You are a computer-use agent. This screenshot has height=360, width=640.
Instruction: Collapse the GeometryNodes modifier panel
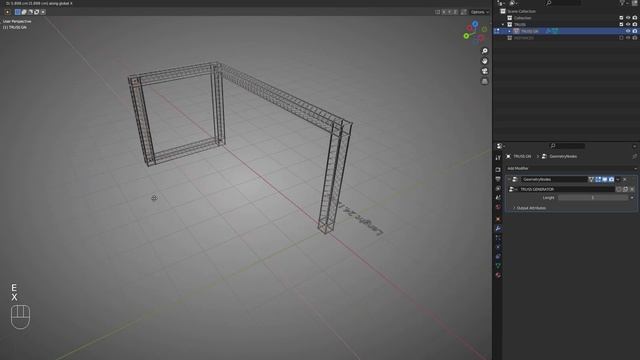[x=509, y=179]
